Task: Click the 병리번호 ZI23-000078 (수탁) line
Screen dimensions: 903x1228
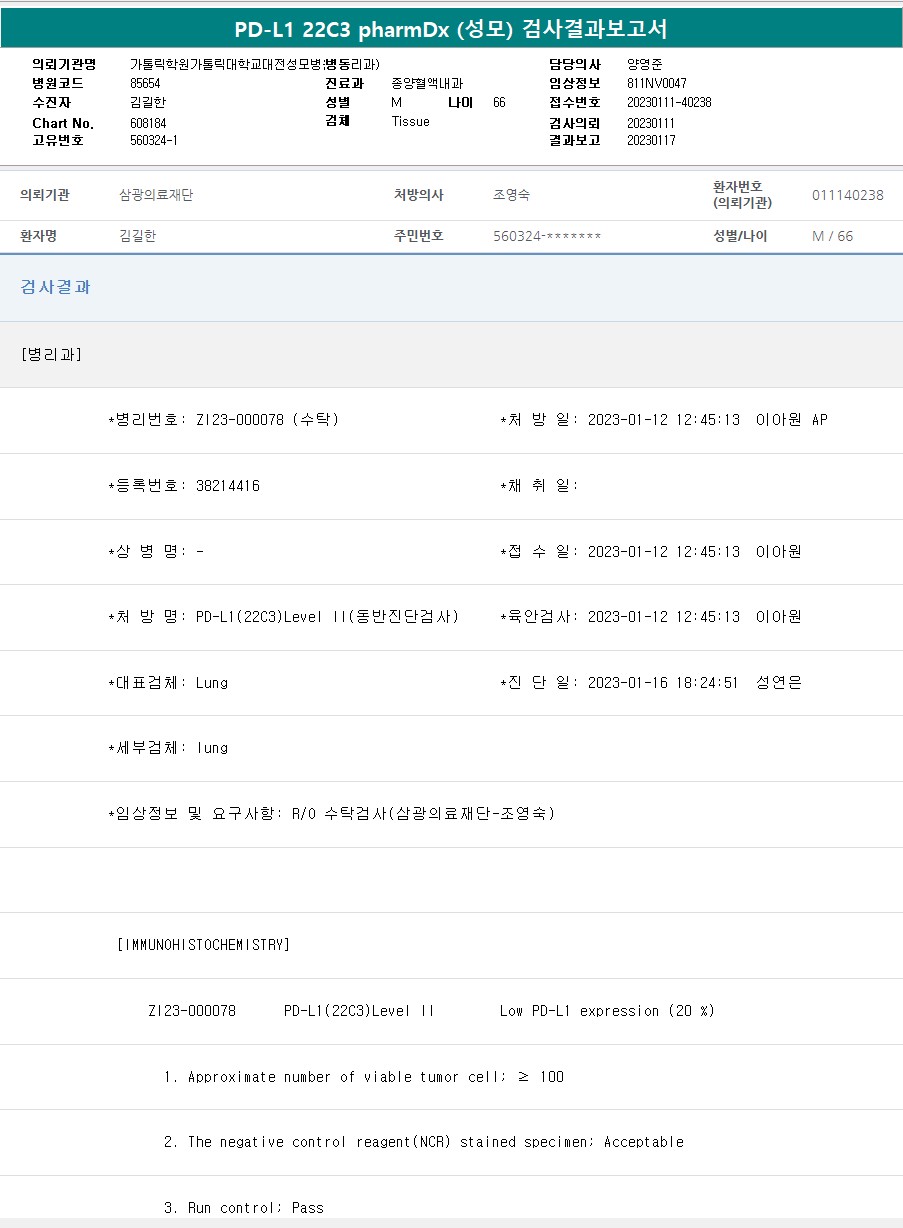Action: coord(223,420)
